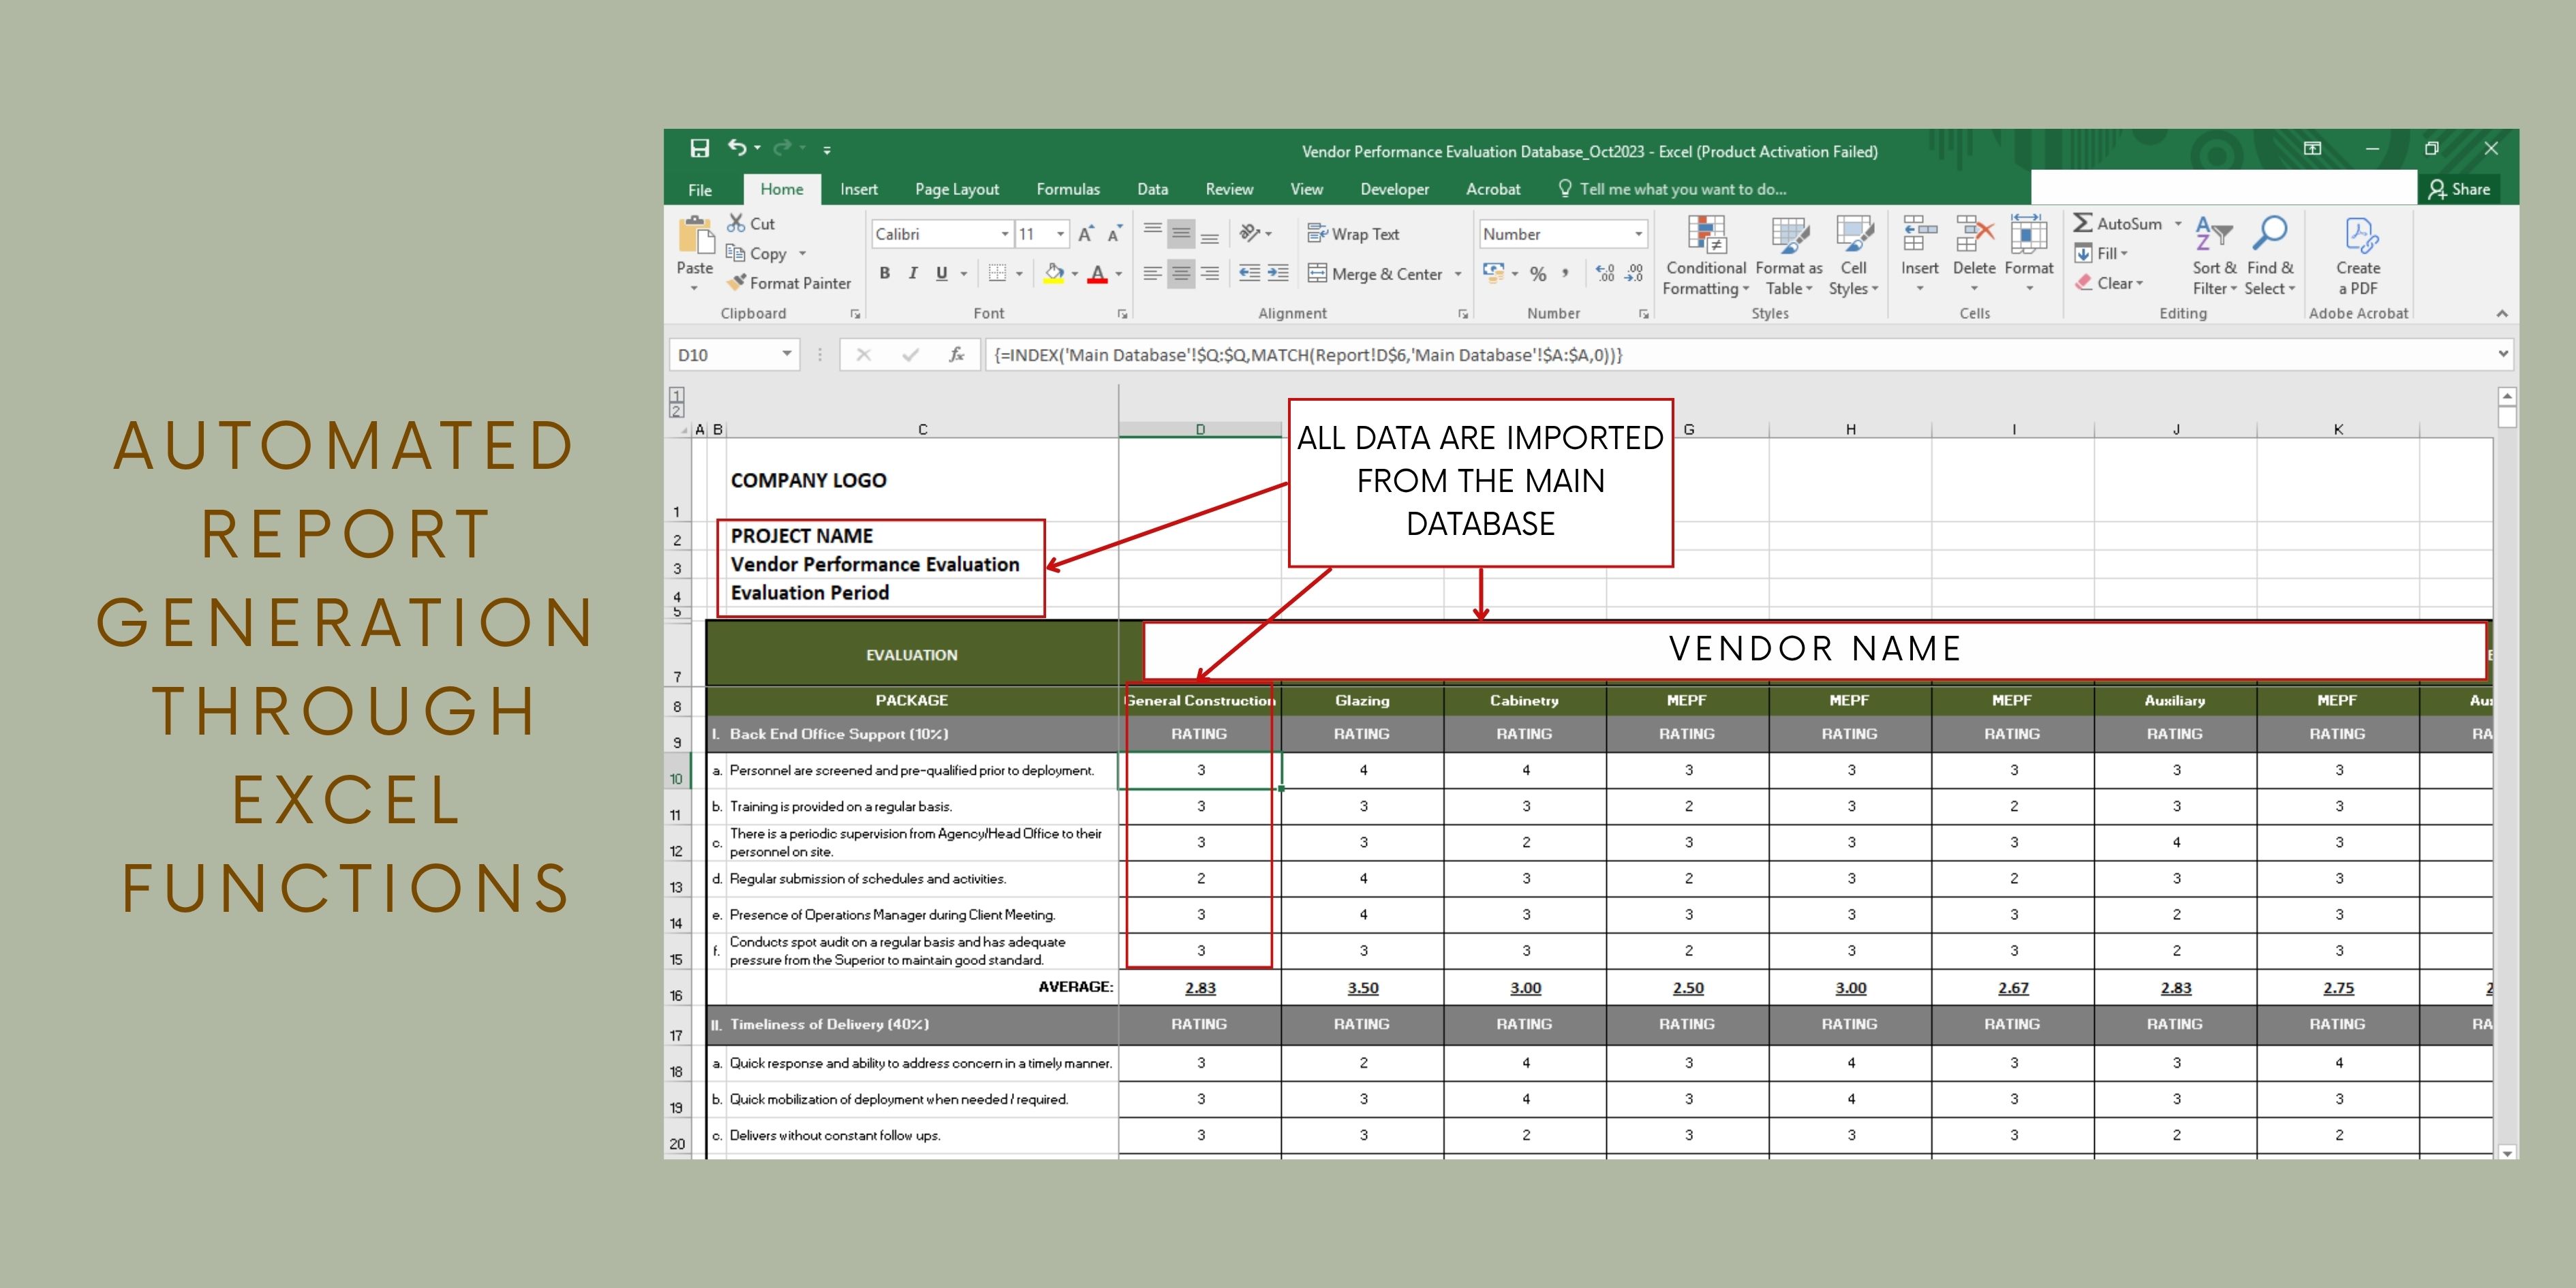2576x1288 pixels.
Task: Increase decimal places
Action: point(1605,273)
